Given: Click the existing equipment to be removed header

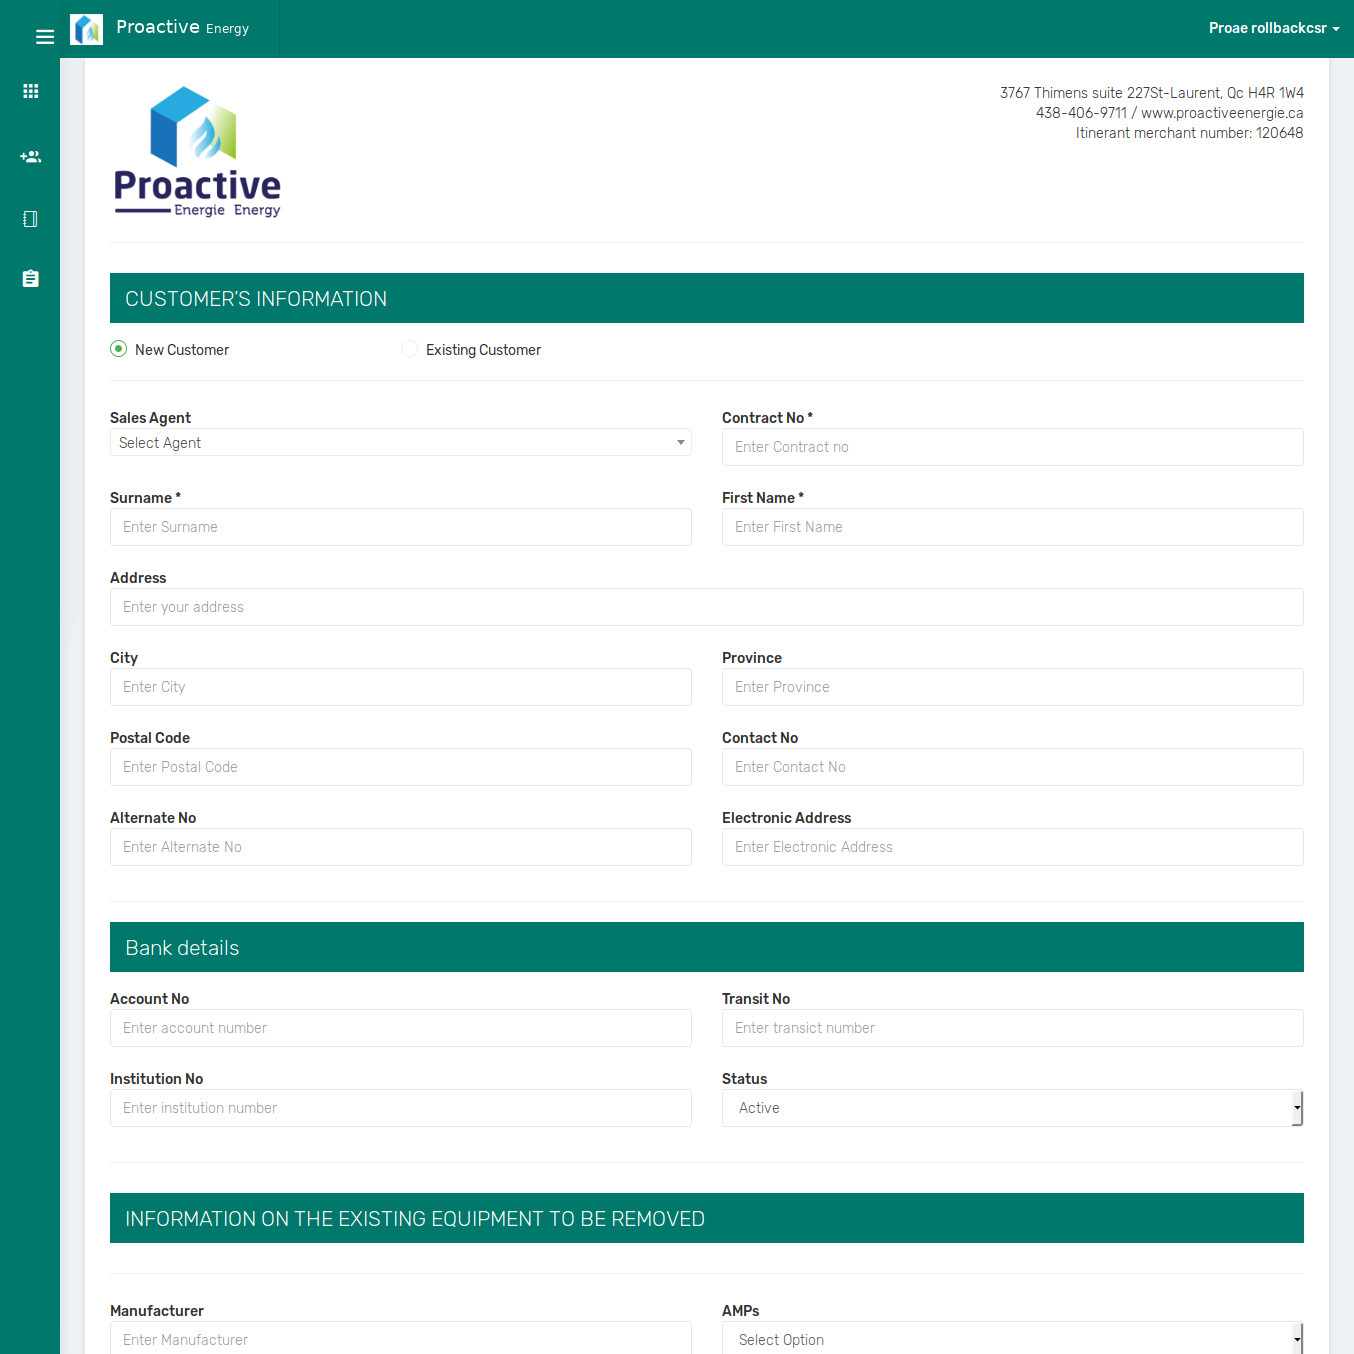Looking at the screenshot, I should 707,1218.
